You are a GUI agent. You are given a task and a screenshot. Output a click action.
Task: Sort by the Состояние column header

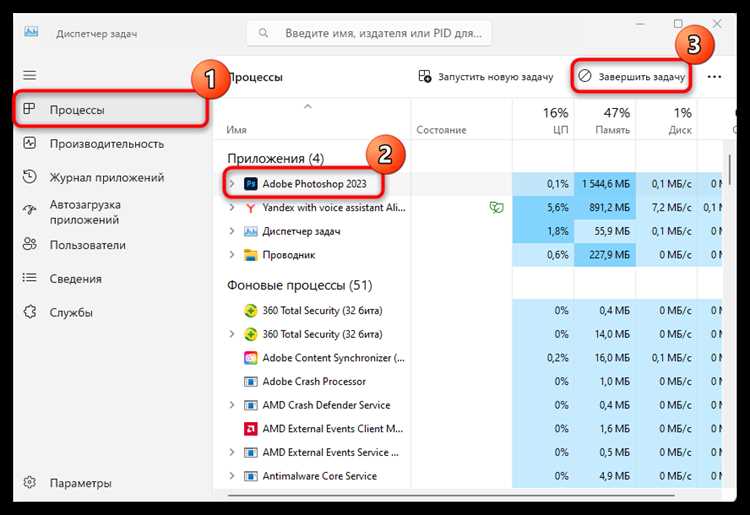coord(462,119)
